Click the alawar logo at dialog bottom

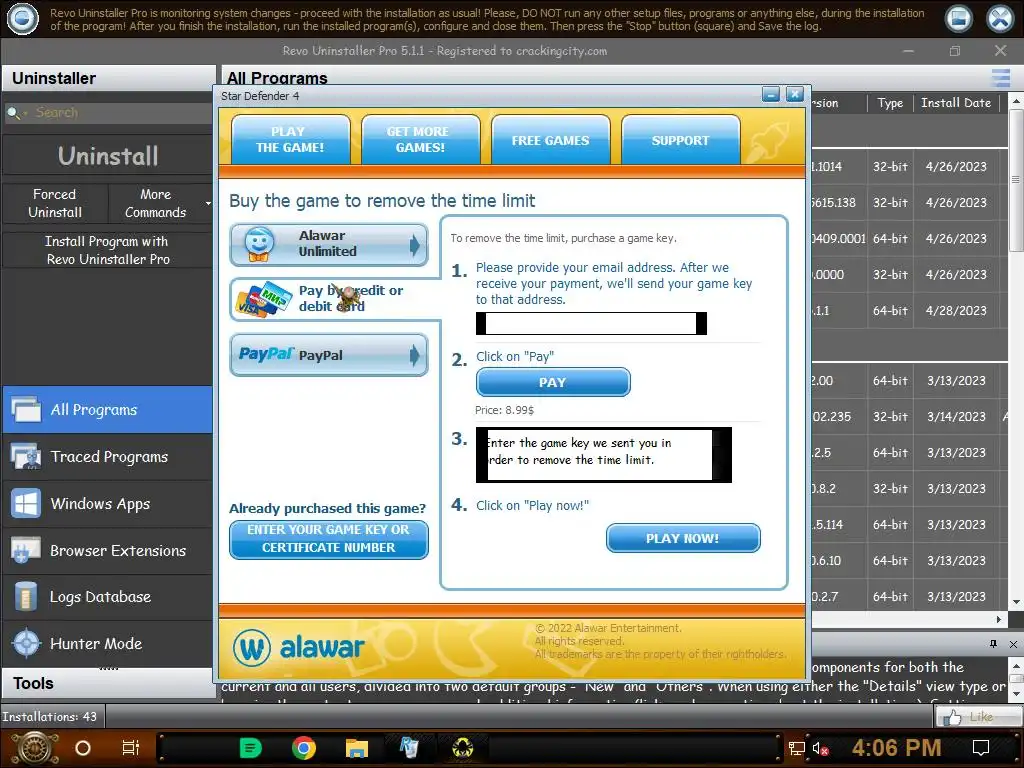pyautogui.click(x=298, y=648)
